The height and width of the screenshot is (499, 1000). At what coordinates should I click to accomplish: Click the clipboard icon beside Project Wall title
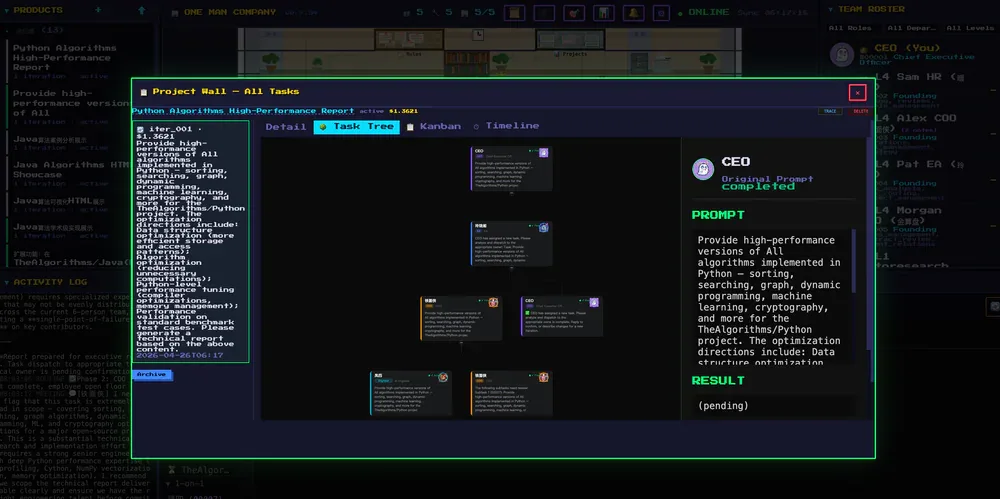(143, 92)
